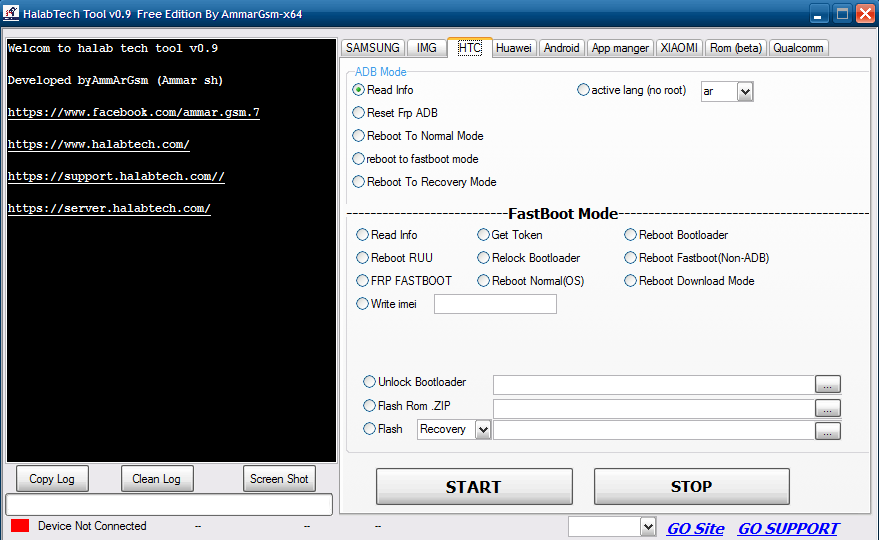The height and width of the screenshot is (540, 879).
Task: Select Reset Frp ADB option
Action: tap(359, 113)
